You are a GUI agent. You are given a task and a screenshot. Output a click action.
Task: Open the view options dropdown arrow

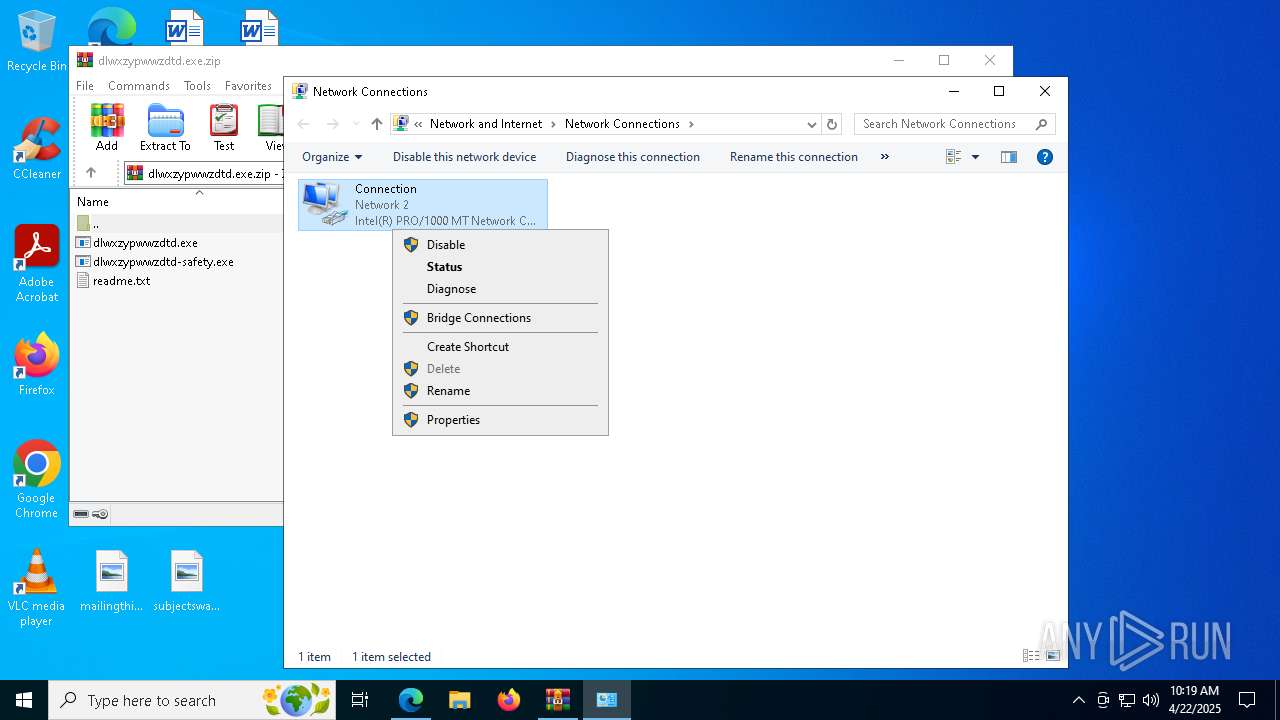point(975,157)
